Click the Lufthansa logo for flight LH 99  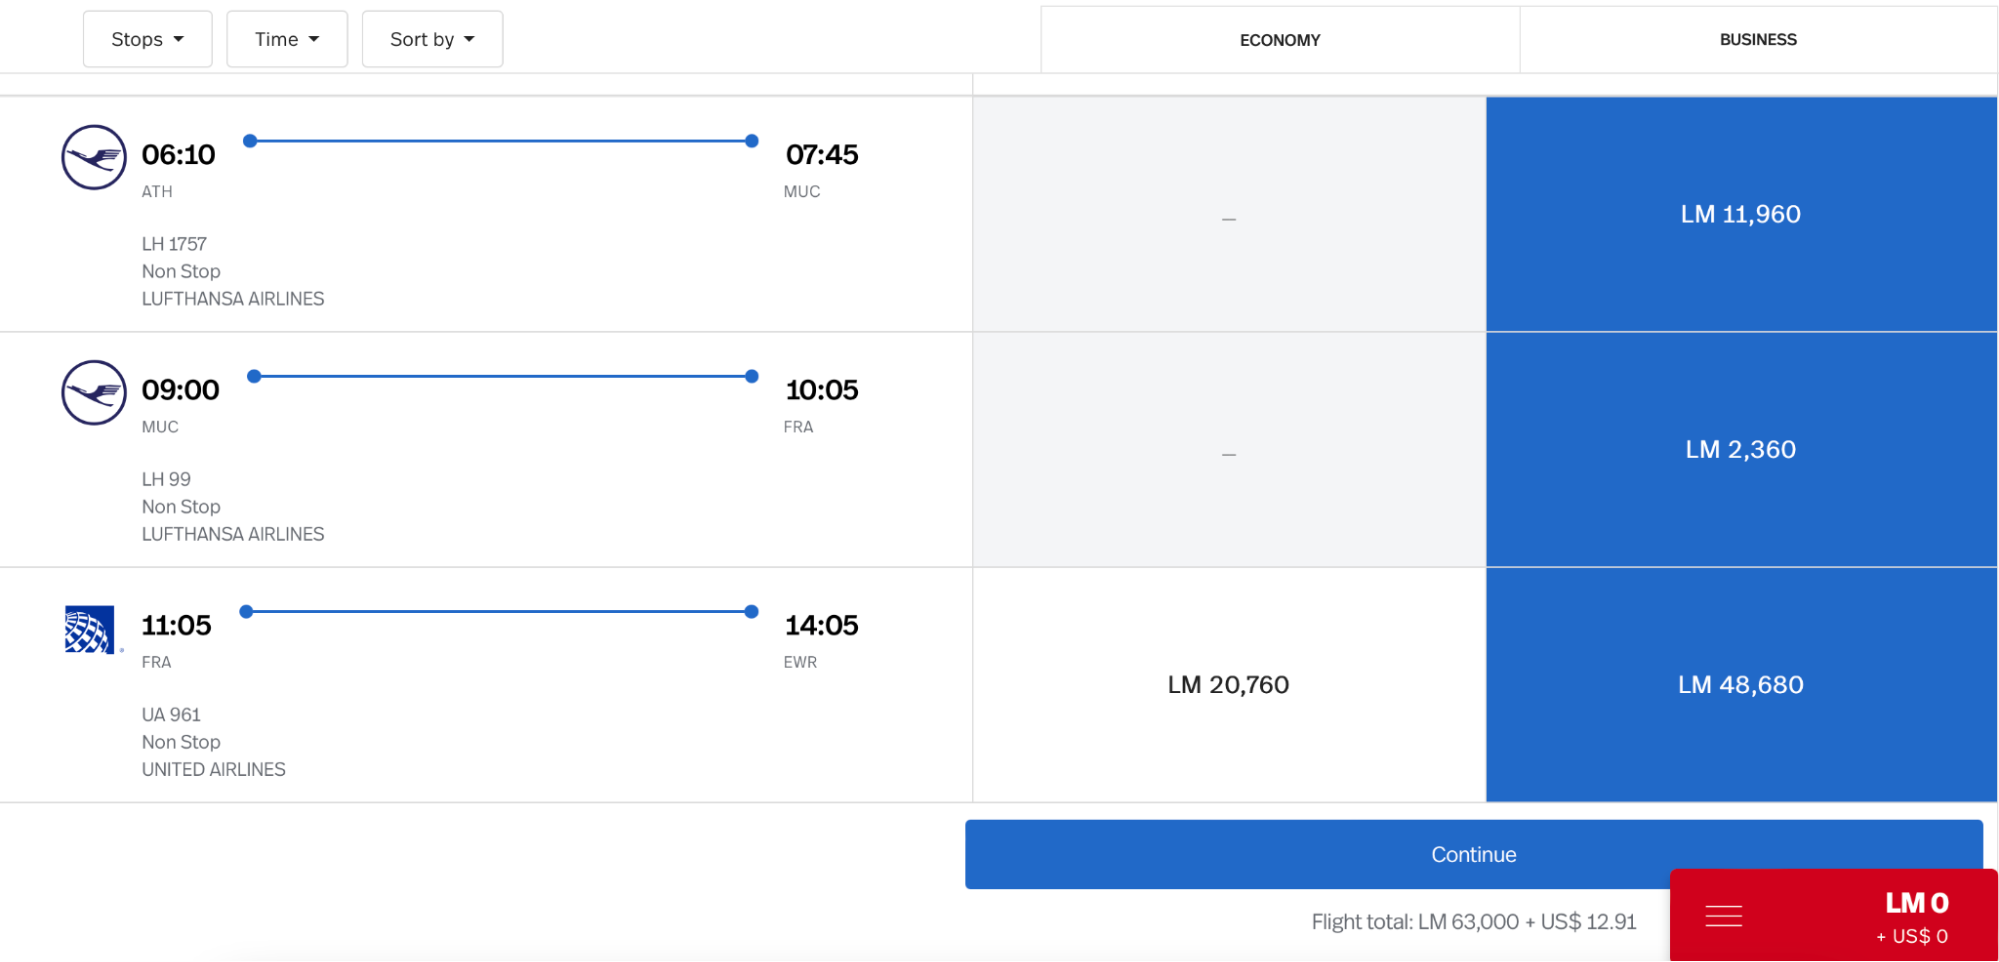coord(94,392)
